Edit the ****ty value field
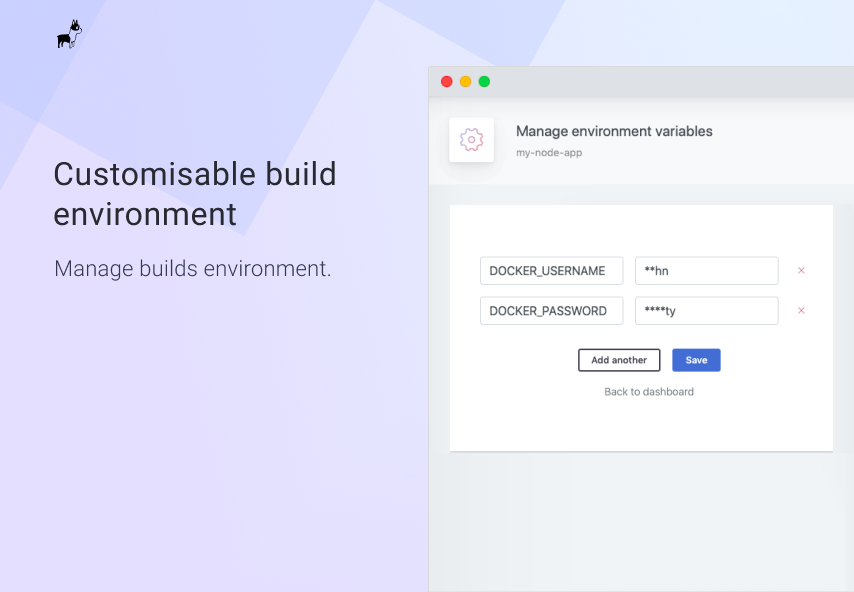 point(706,310)
